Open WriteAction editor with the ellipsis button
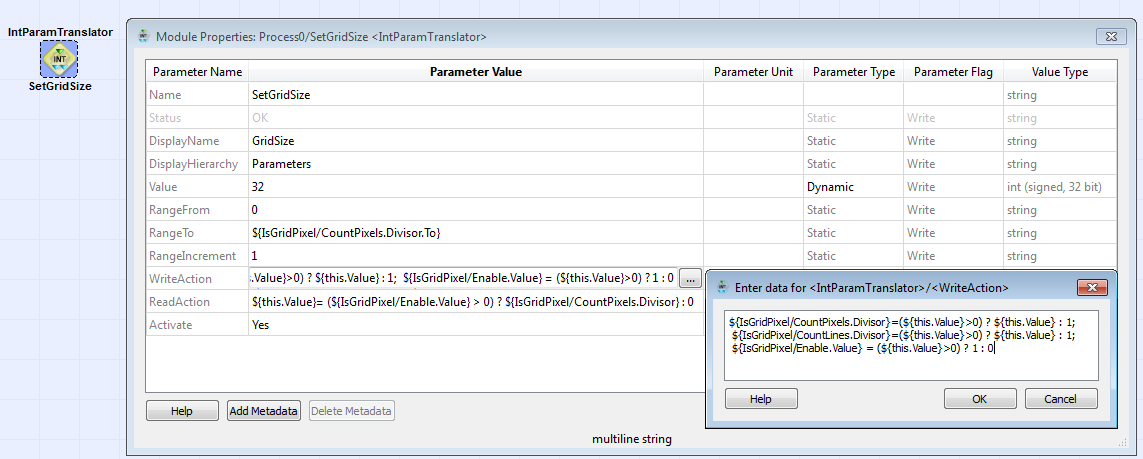This screenshot has height=459, width=1143. (690, 279)
